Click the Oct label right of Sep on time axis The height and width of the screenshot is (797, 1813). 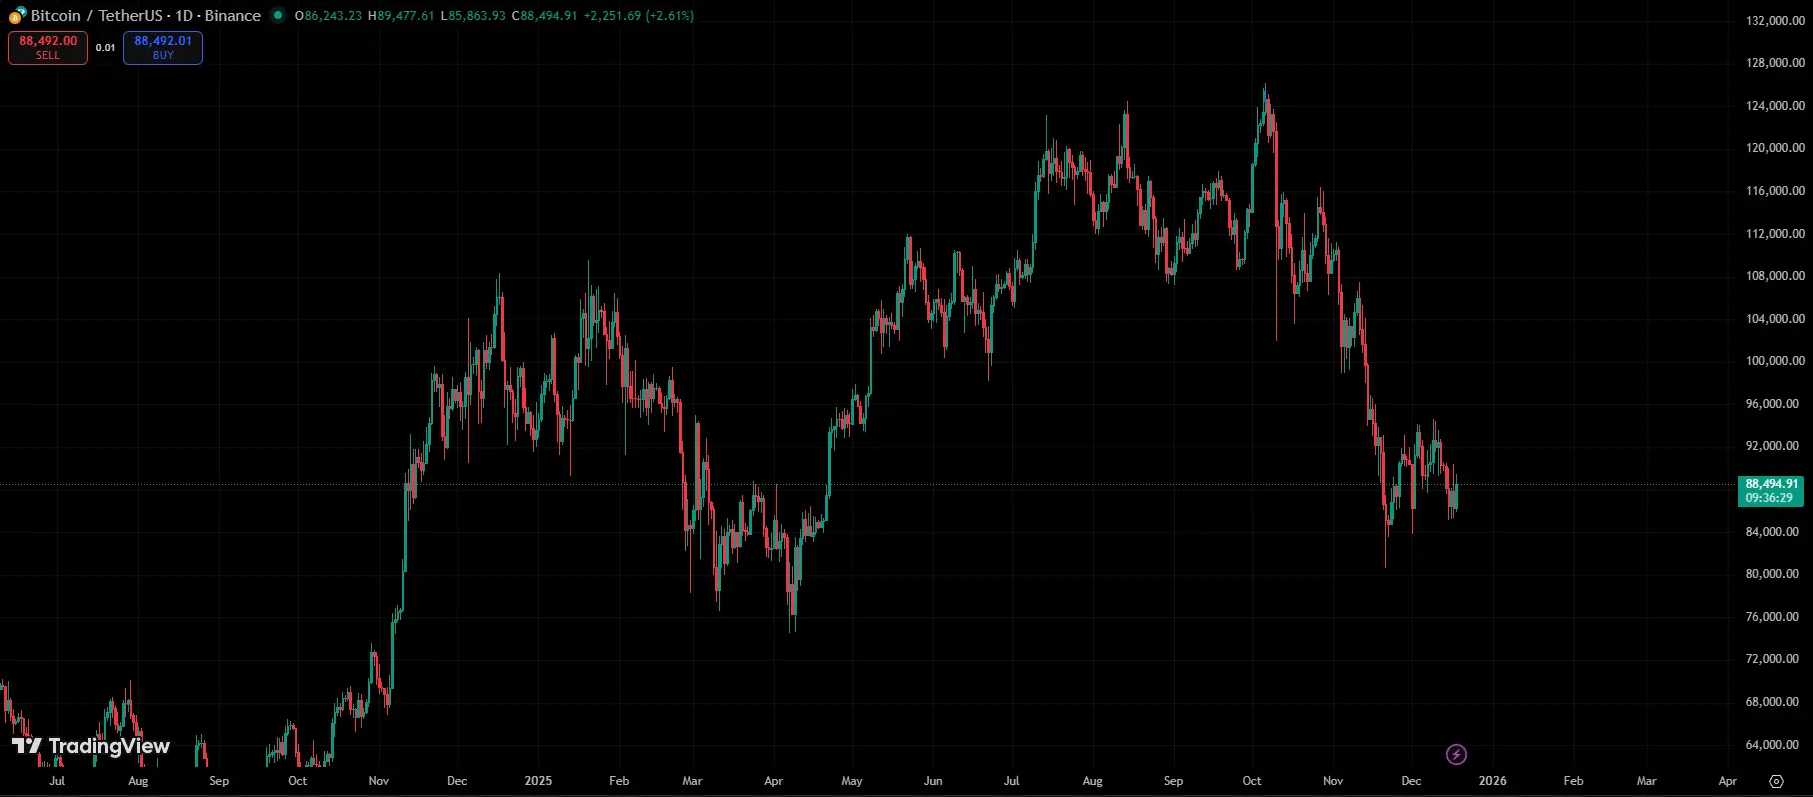pyautogui.click(x=1252, y=781)
